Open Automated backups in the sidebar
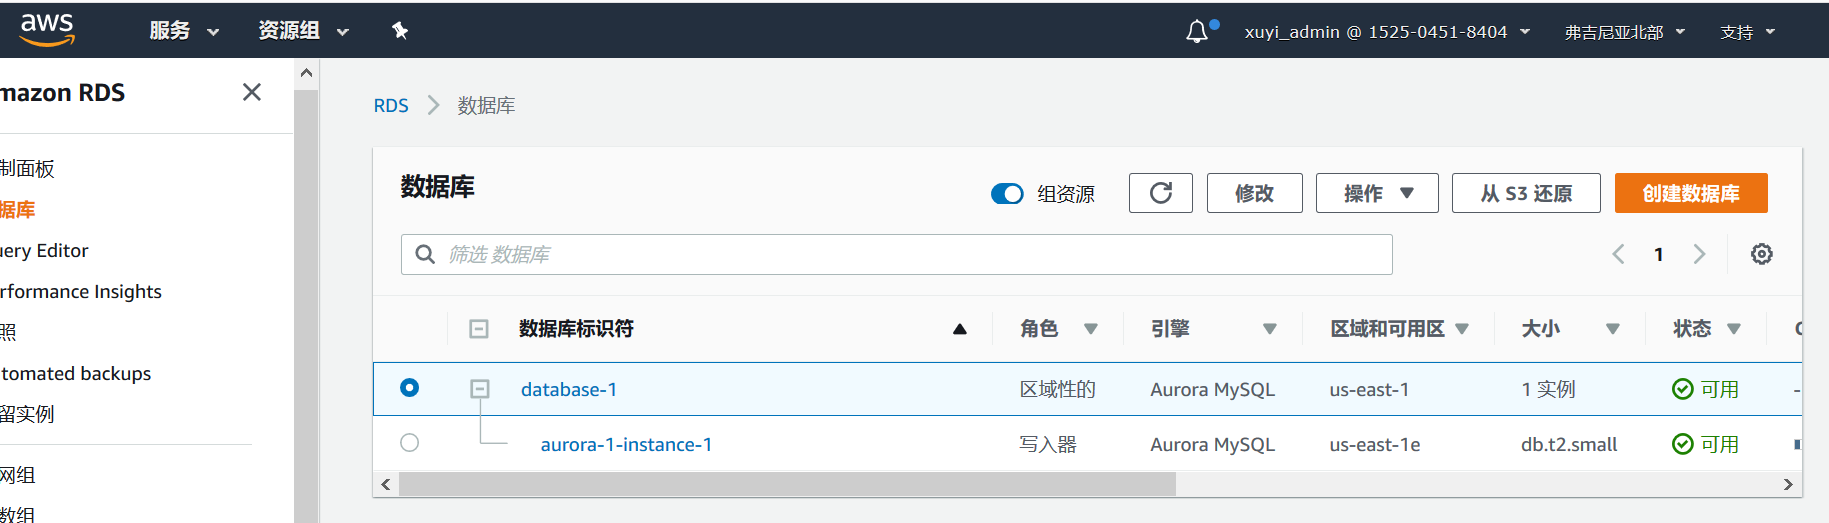 click(75, 373)
